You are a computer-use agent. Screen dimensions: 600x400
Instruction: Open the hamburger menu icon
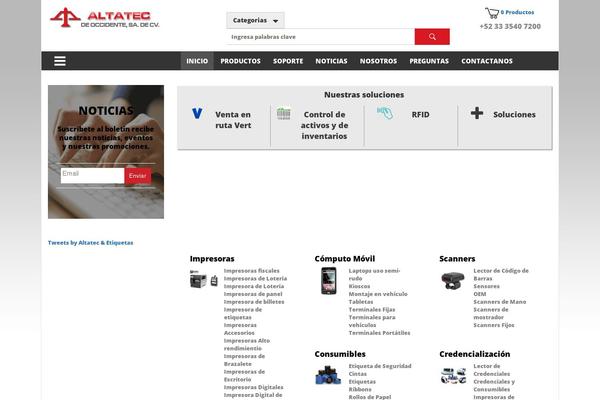60,61
